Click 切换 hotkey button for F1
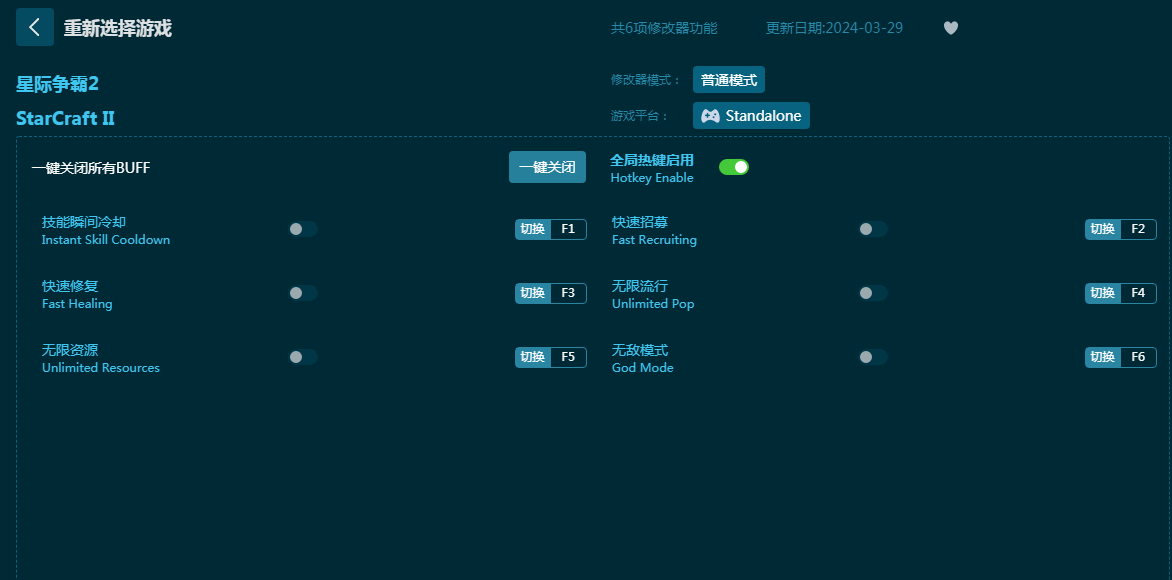This screenshot has height=580, width=1172. [x=533, y=229]
